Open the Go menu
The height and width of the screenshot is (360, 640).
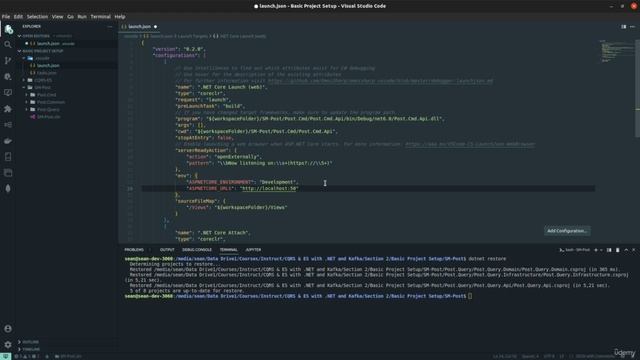tap(71, 17)
